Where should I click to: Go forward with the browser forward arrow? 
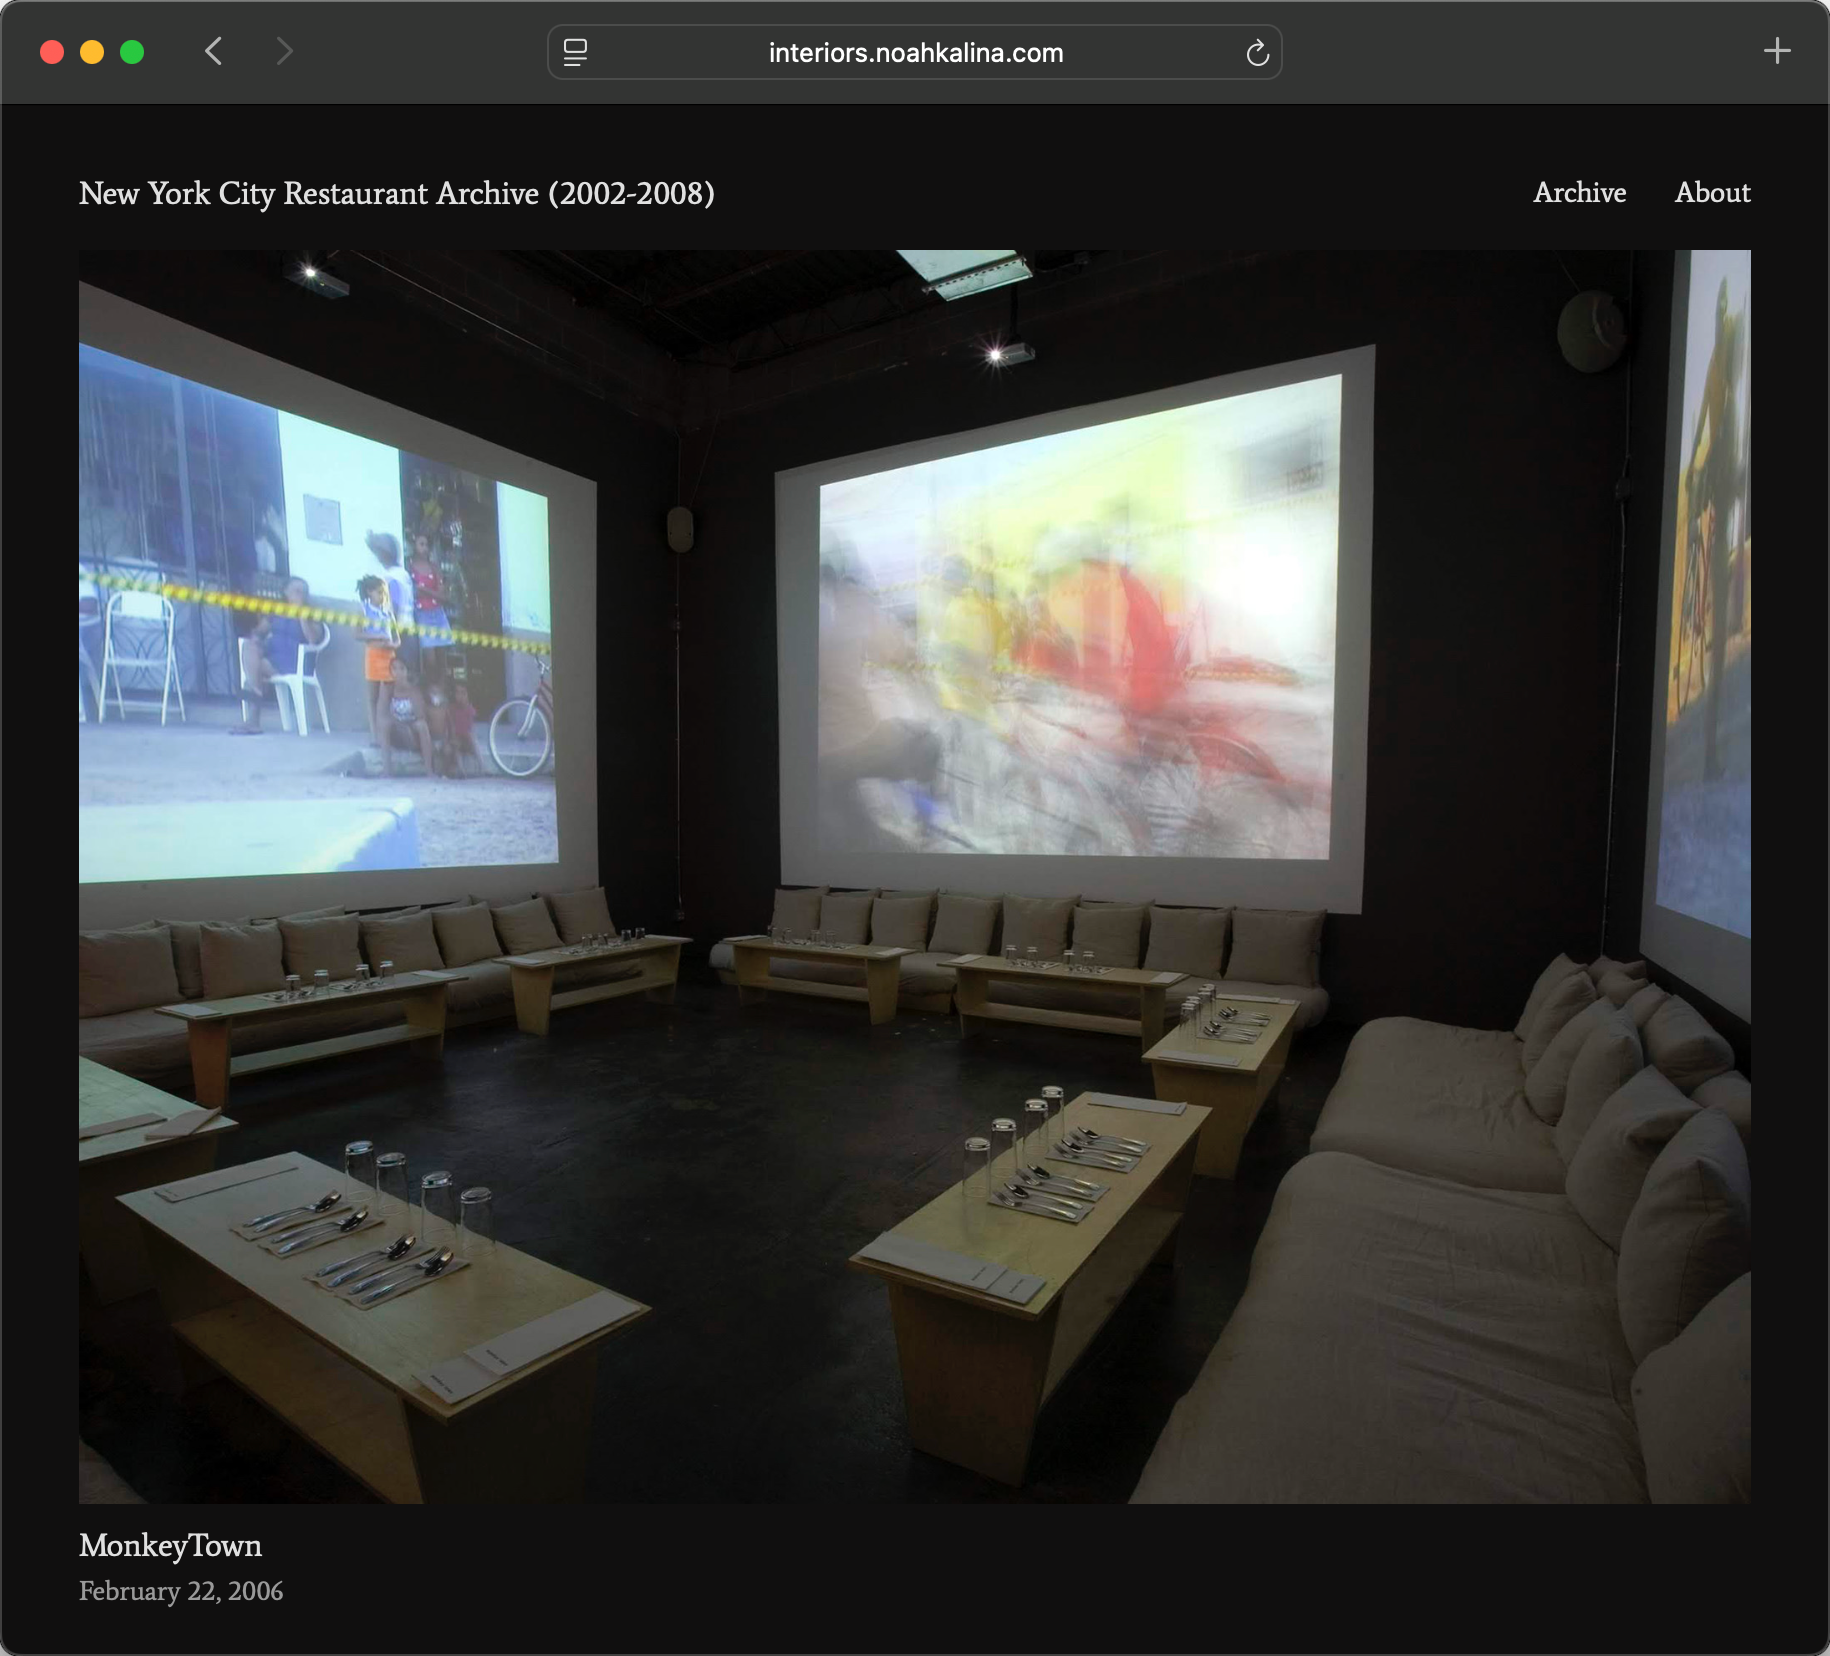[284, 51]
